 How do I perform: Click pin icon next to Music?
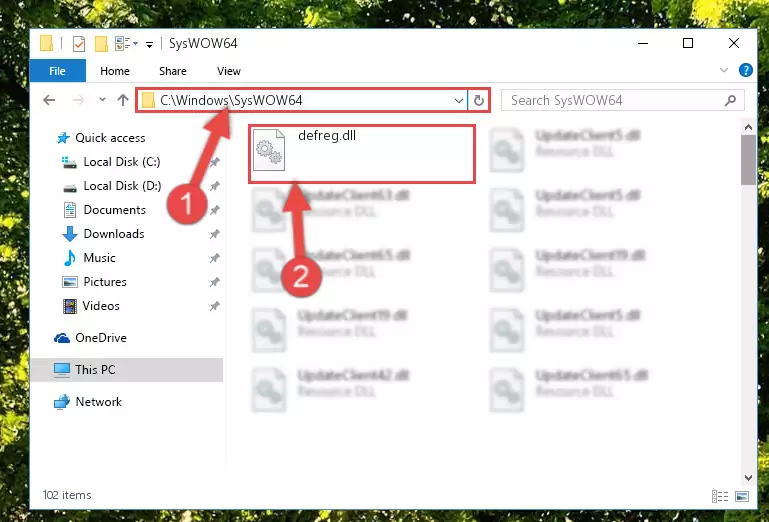(214, 258)
